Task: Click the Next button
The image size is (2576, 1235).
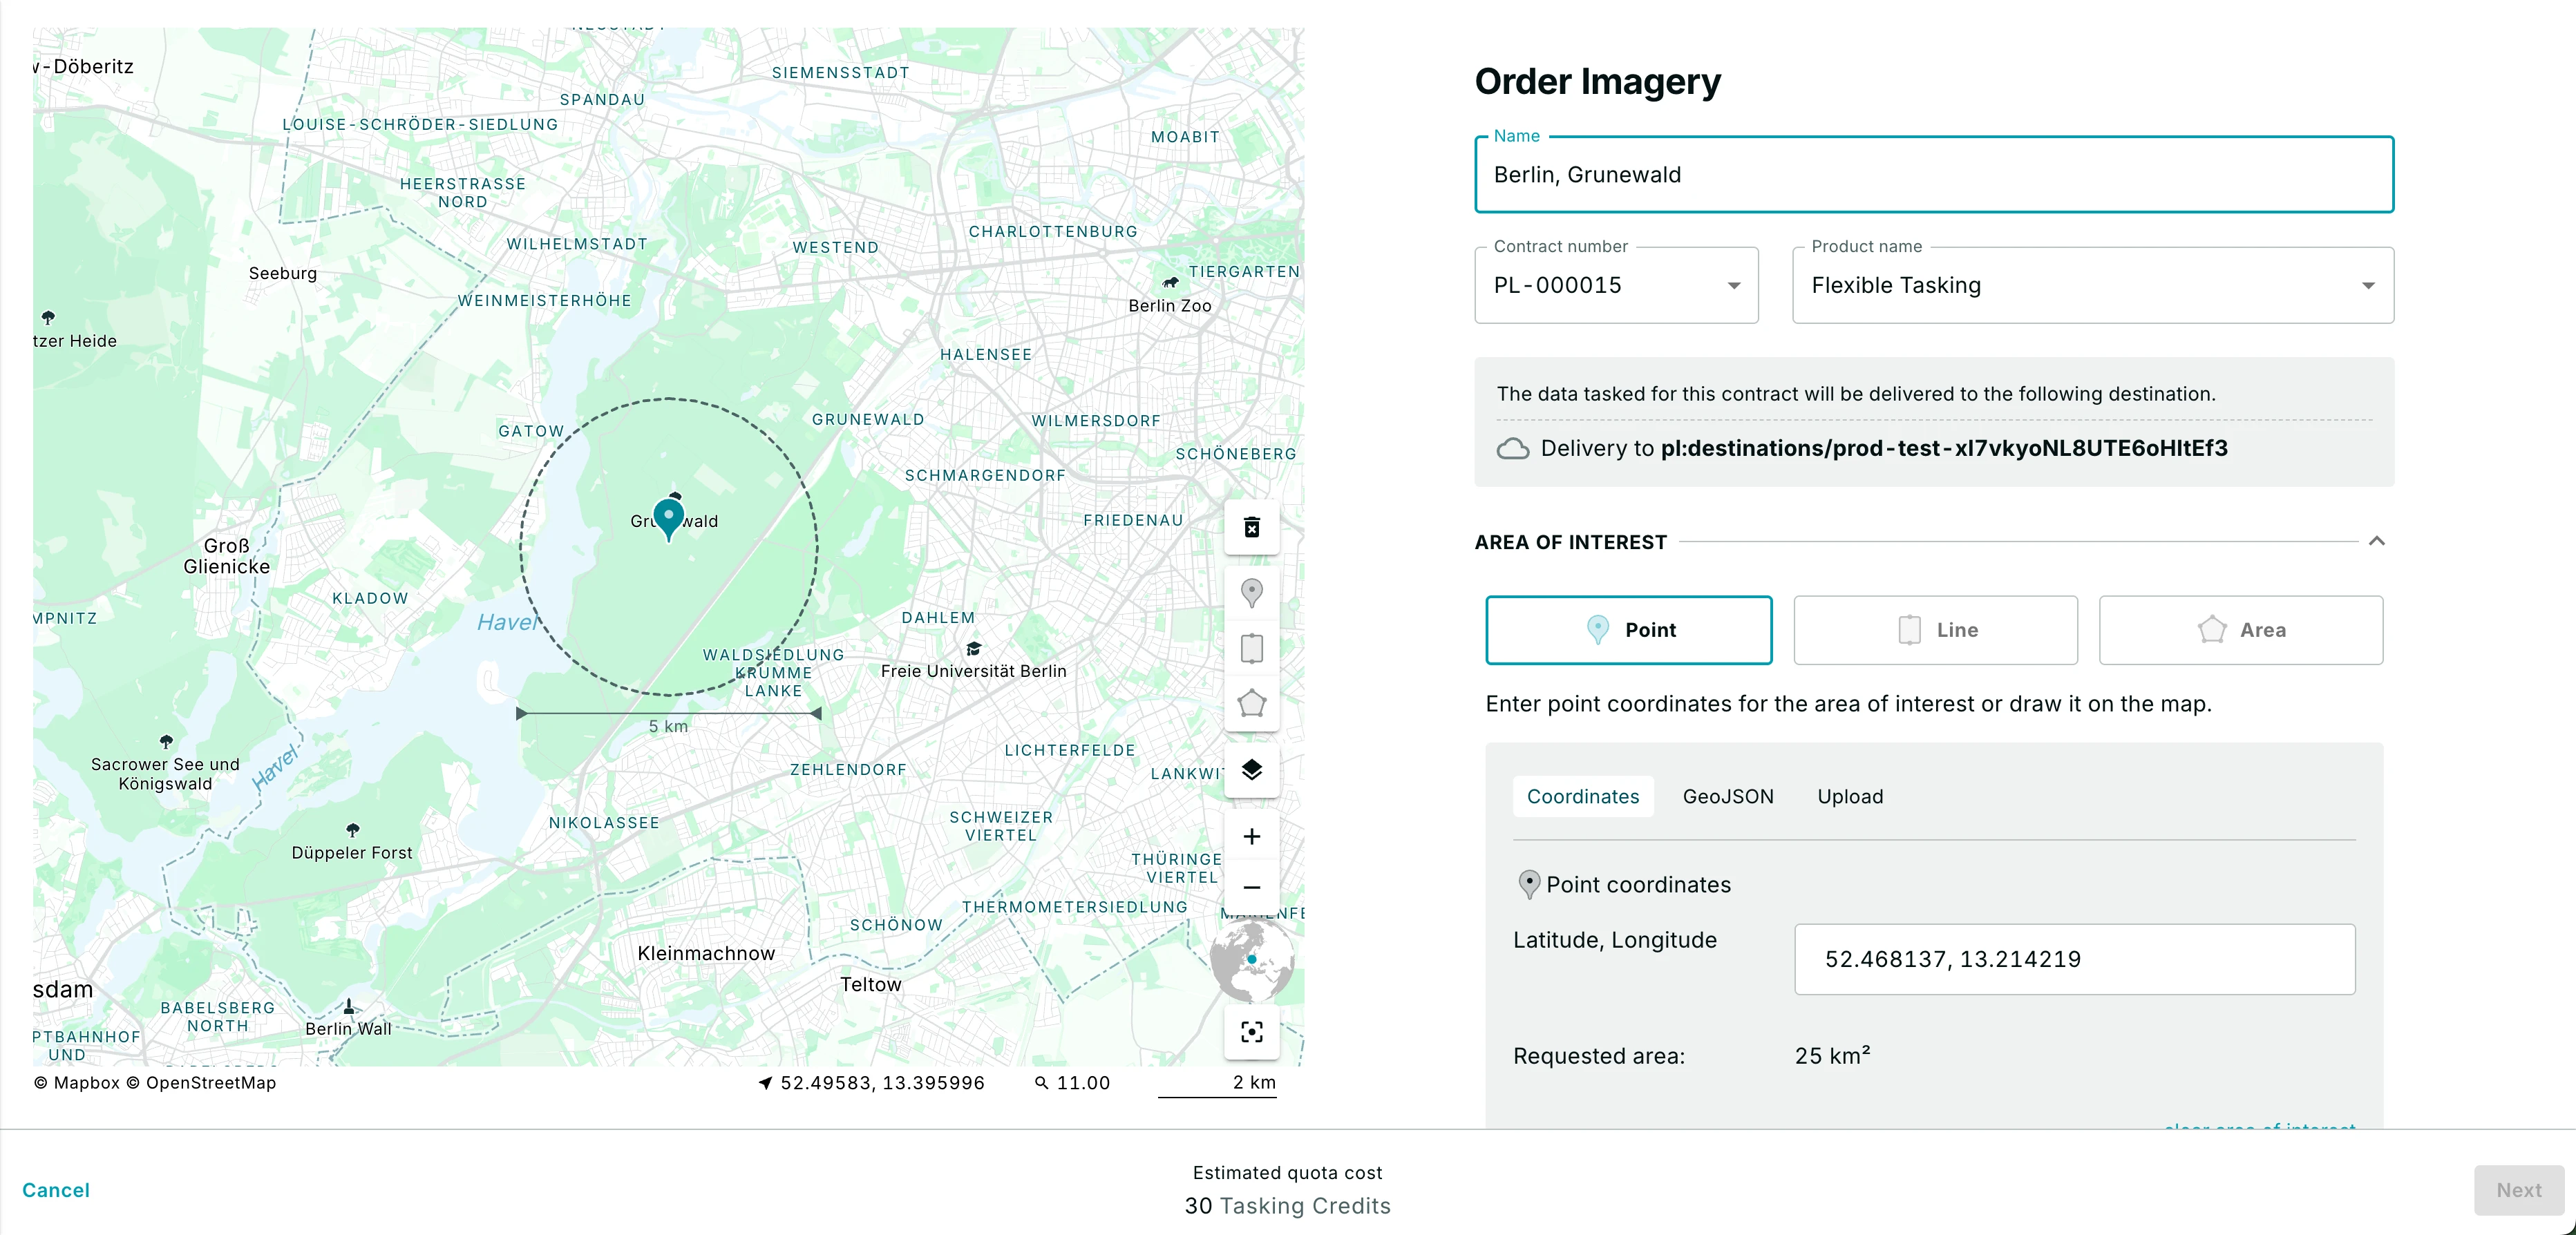Action: (2518, 1190)
